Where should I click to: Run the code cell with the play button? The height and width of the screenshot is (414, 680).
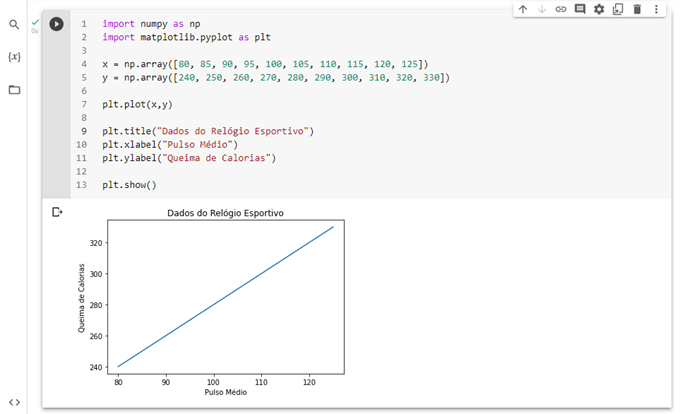coord(56,24)
